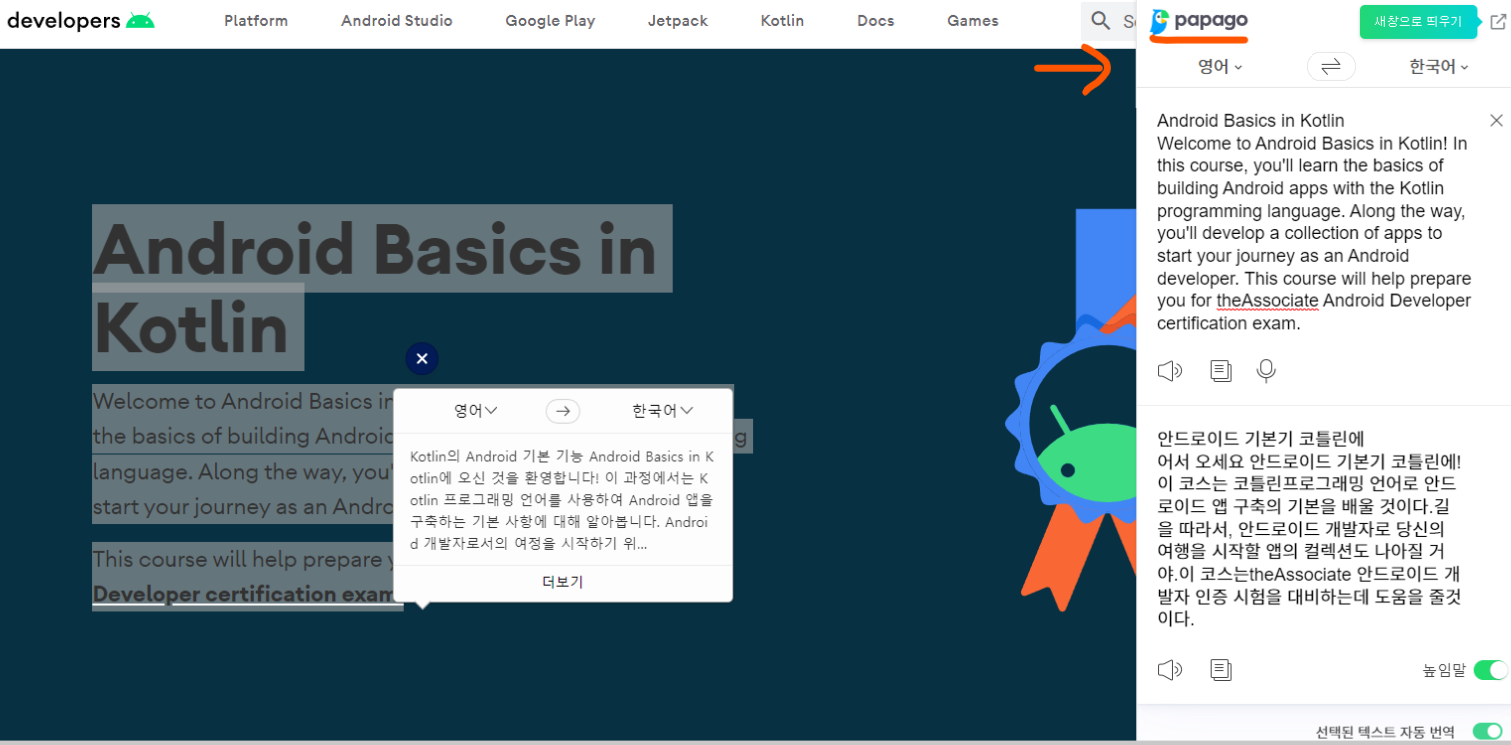Close the inline translation popup
This screenshot has width=1511, height=745.
click(x=422, y=358)
